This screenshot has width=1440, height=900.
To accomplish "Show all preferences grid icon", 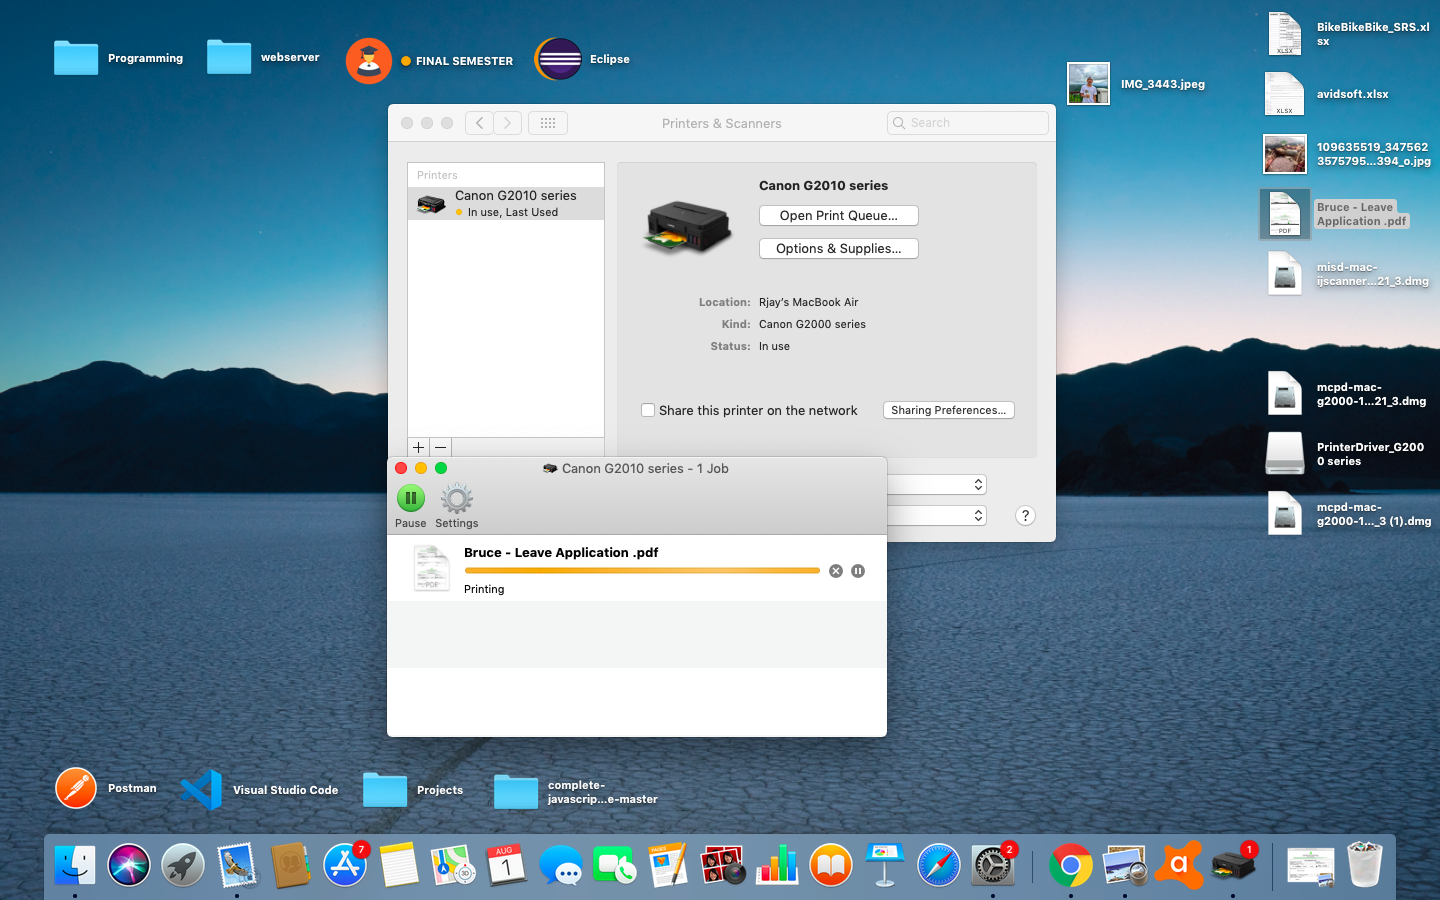I will [x=547, y=123].
